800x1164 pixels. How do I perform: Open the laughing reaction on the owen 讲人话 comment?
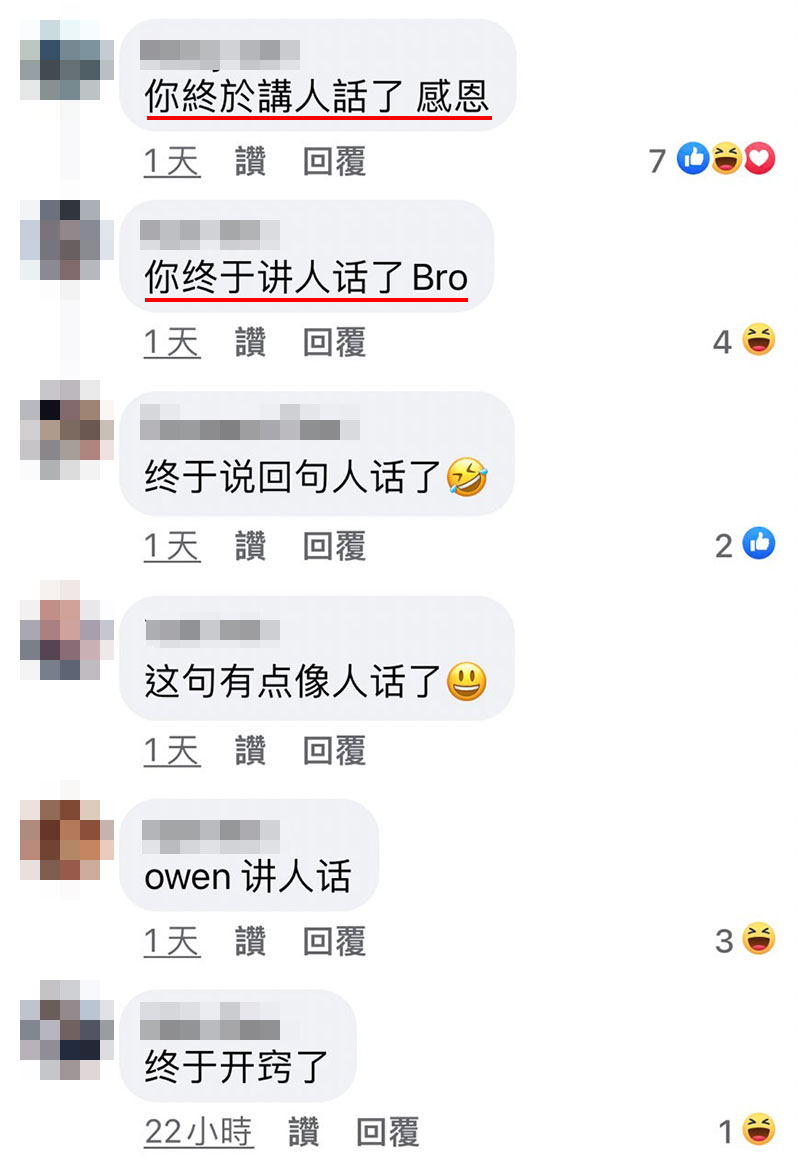[x=758, y=938]
